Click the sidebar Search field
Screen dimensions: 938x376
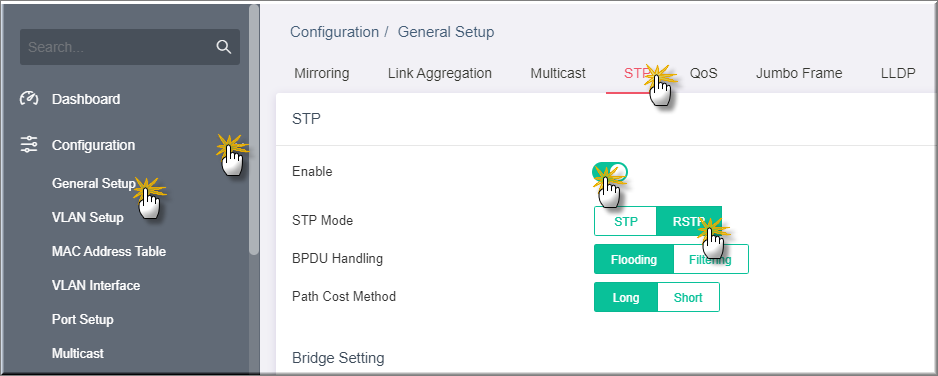tap(130, 47)
